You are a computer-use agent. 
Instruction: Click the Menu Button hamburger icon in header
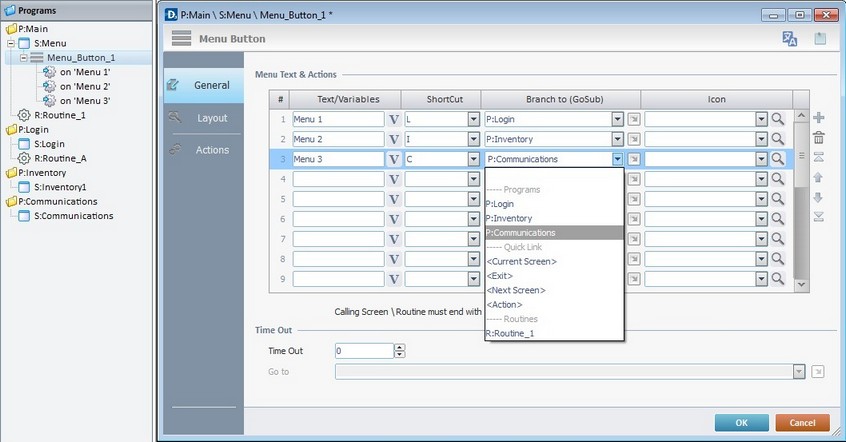(181, 38)
